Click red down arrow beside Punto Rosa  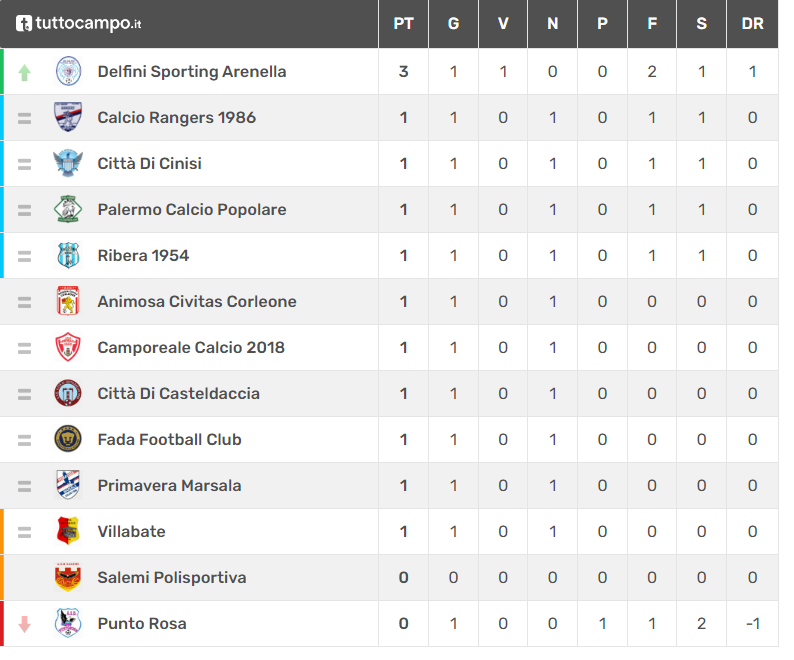tap(24, 624)
